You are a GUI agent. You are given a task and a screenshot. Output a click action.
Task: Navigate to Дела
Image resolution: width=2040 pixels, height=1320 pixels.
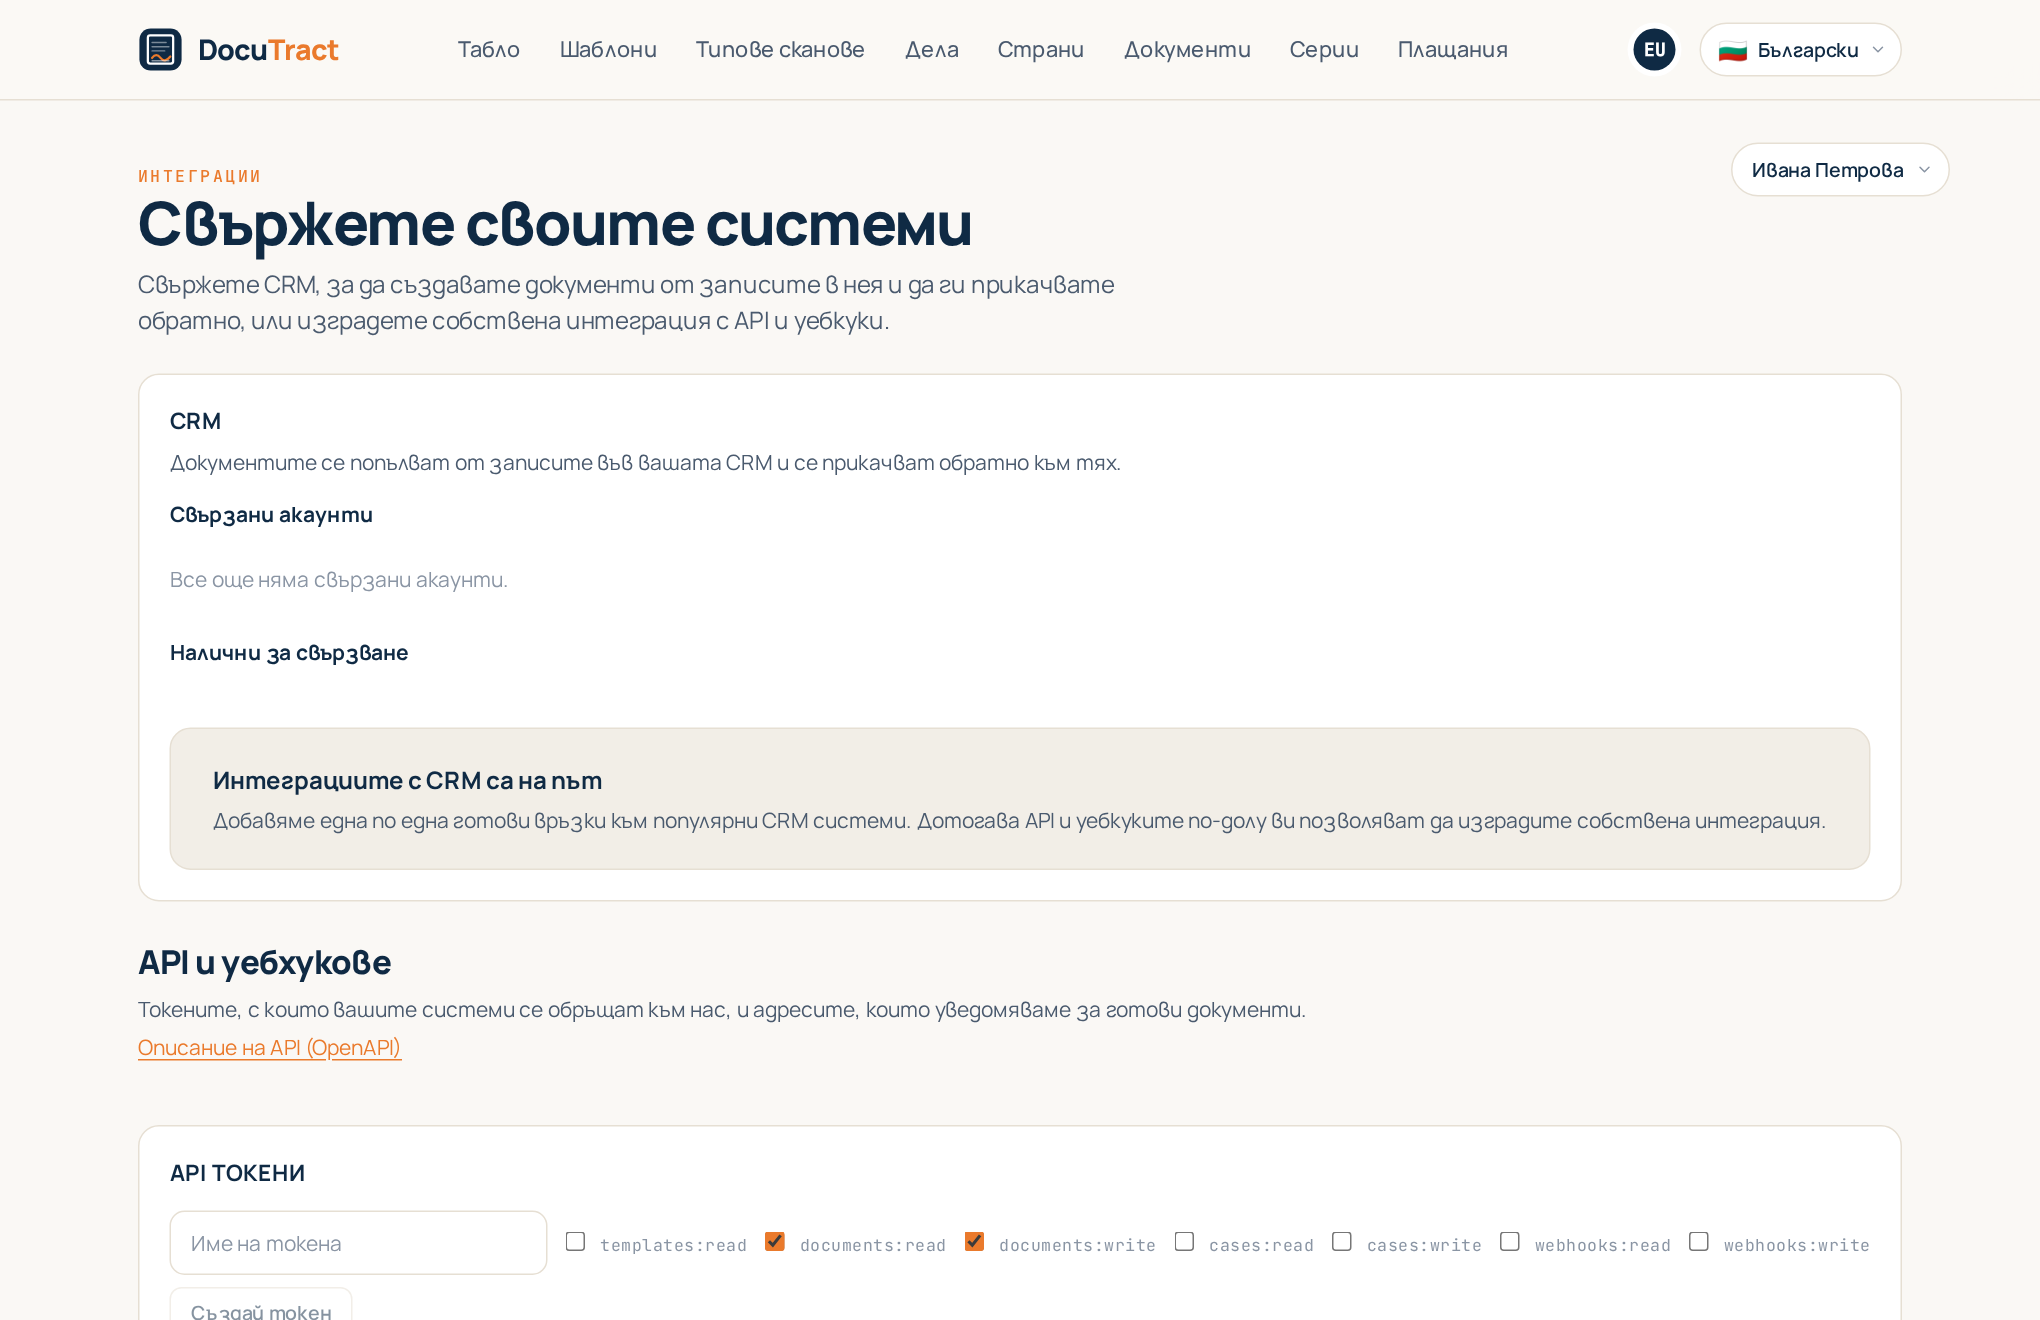[932, 49]
